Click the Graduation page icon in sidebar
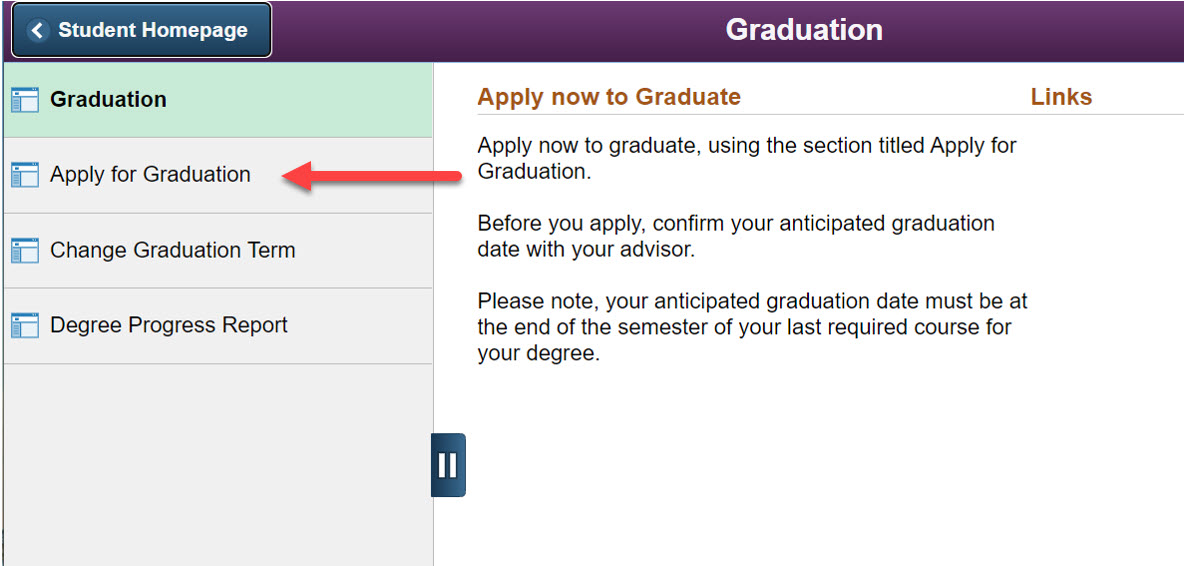 tap(24, 100)
